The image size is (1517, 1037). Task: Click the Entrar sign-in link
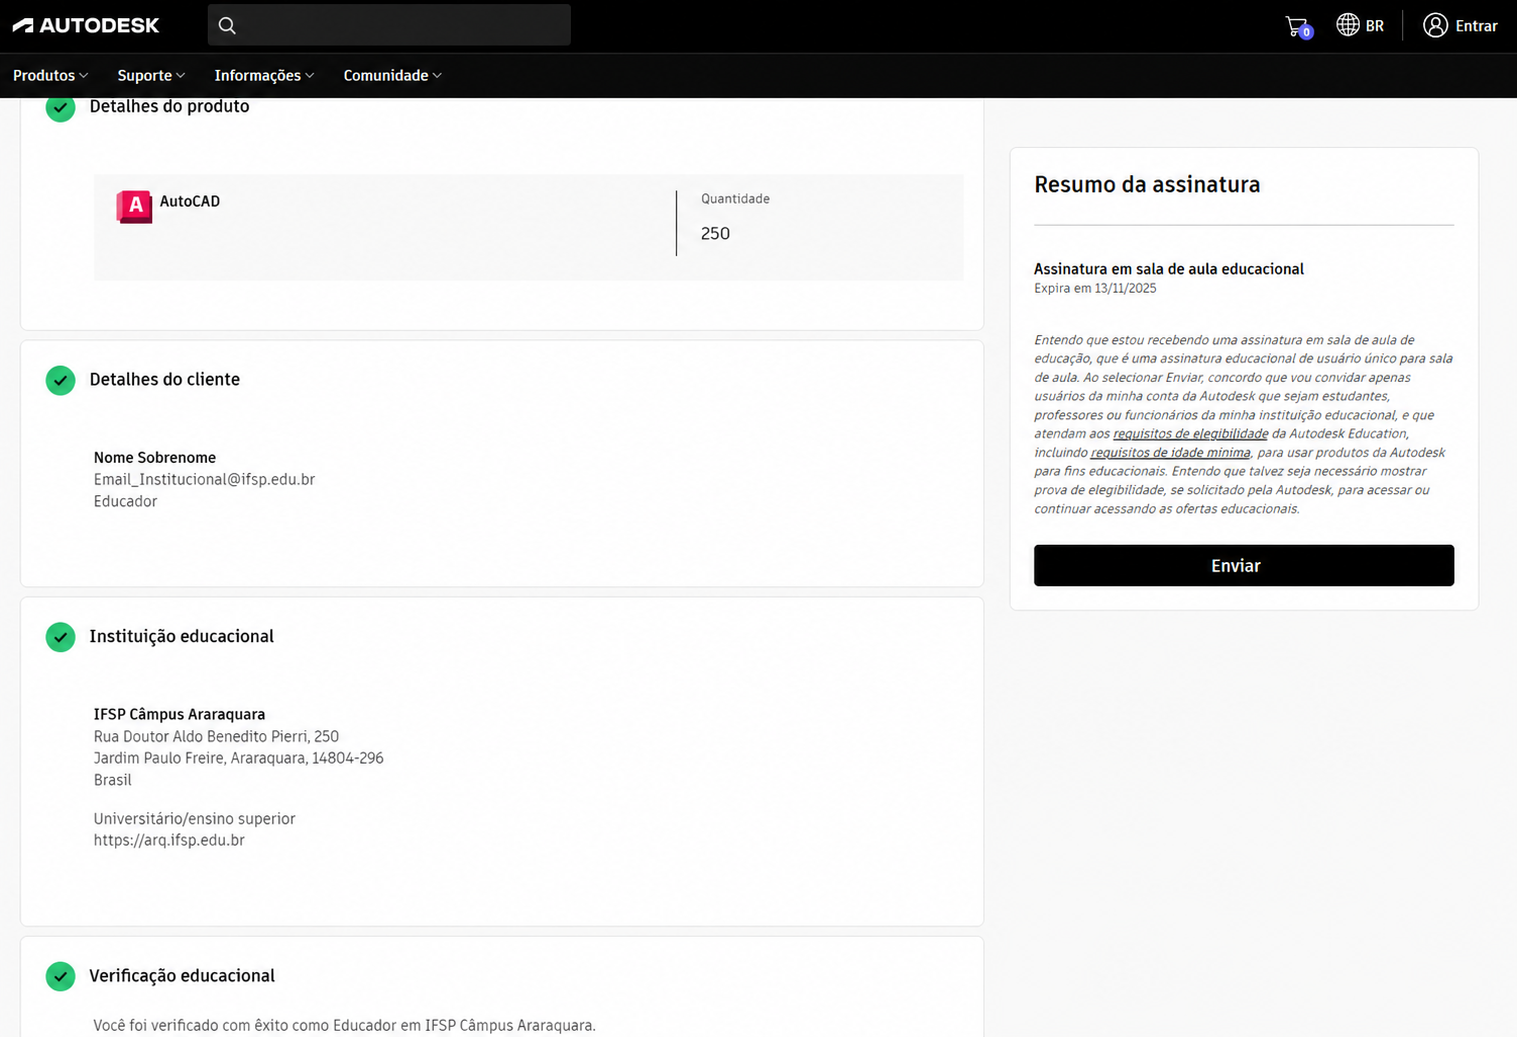(x=1476, y=26)
